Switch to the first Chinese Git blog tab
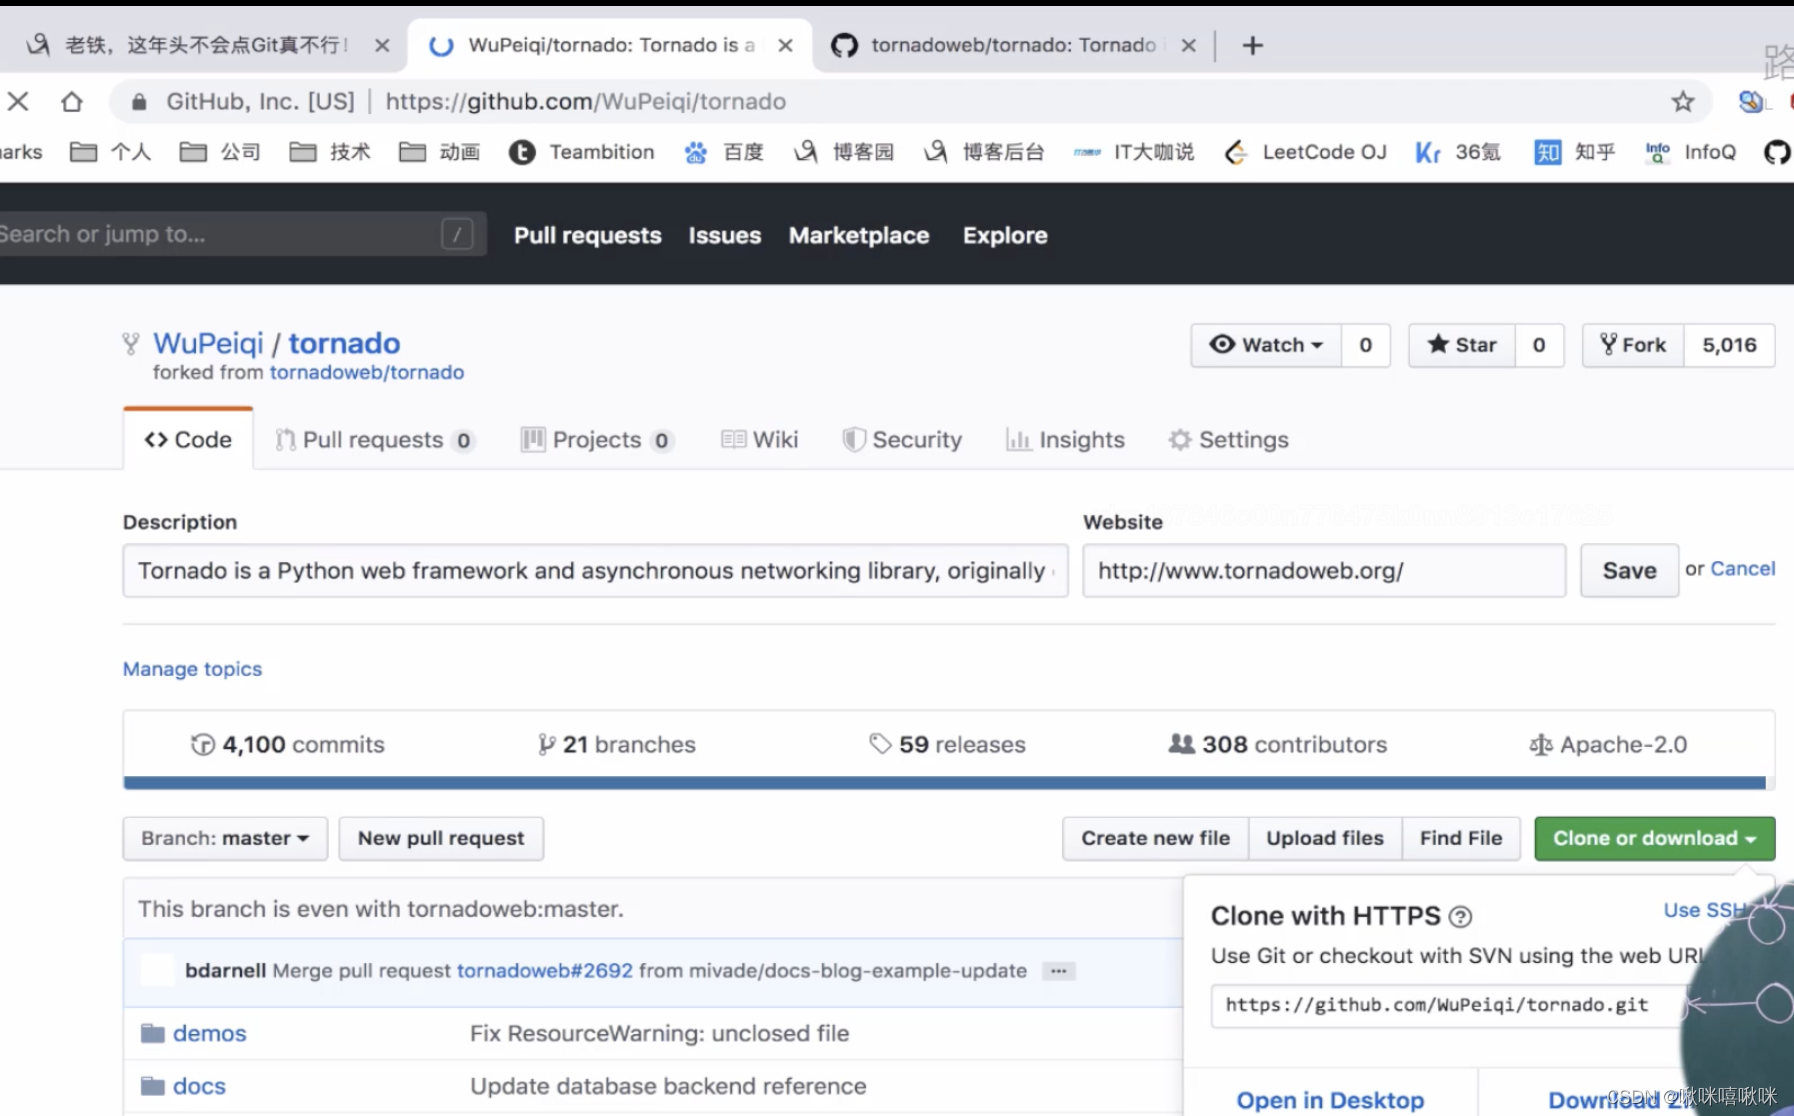 pos(205,45)
